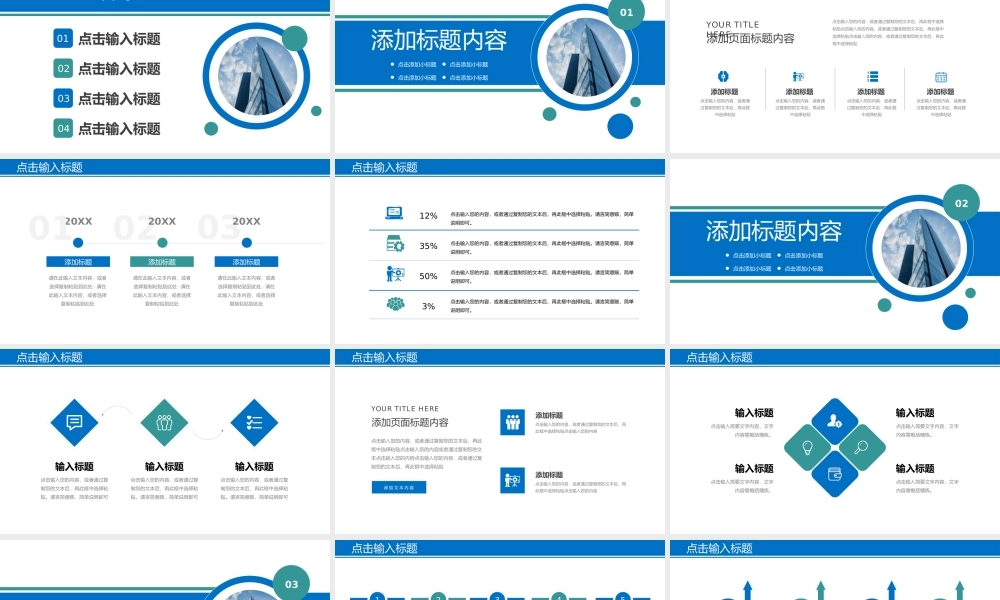Click the blue chat-bubble diamond icon
Screen dimensions: 1000x600
click(75, 422)
